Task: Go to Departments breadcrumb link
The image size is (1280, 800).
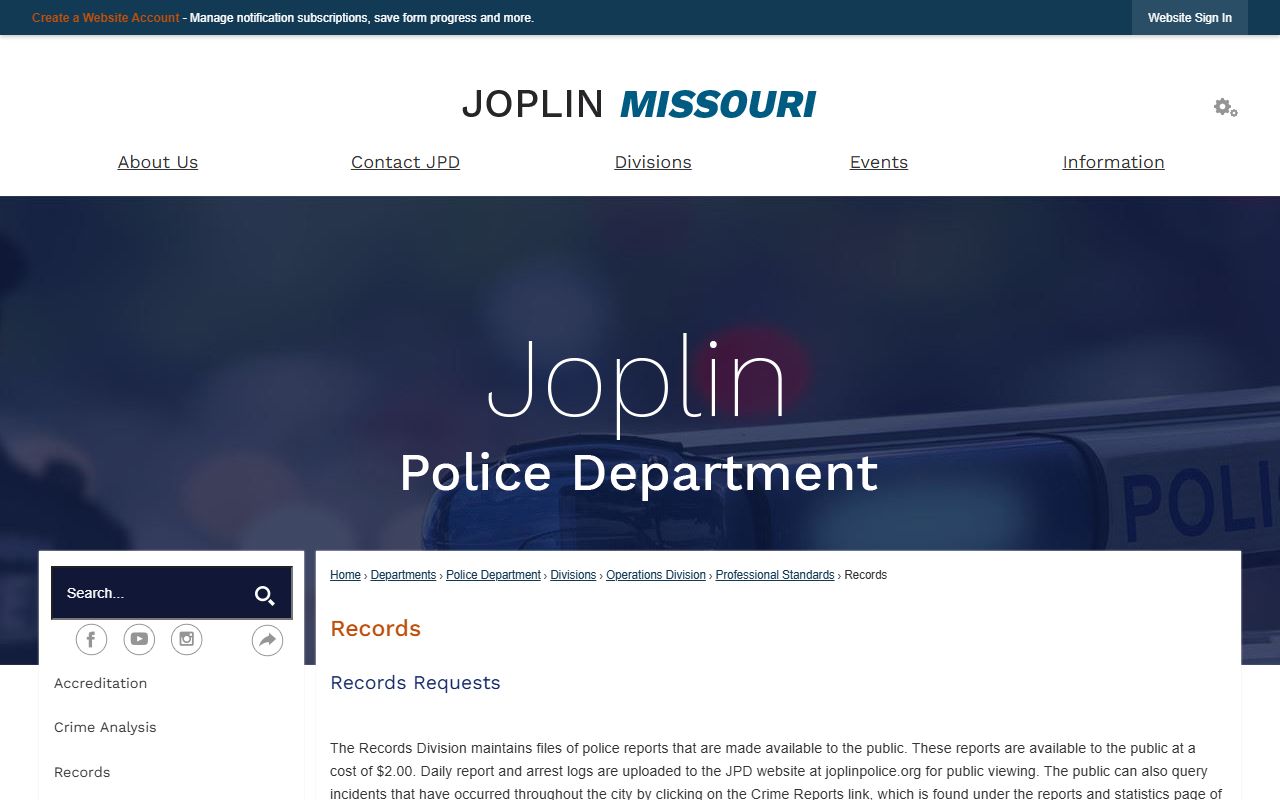Action: click(403, 575)
